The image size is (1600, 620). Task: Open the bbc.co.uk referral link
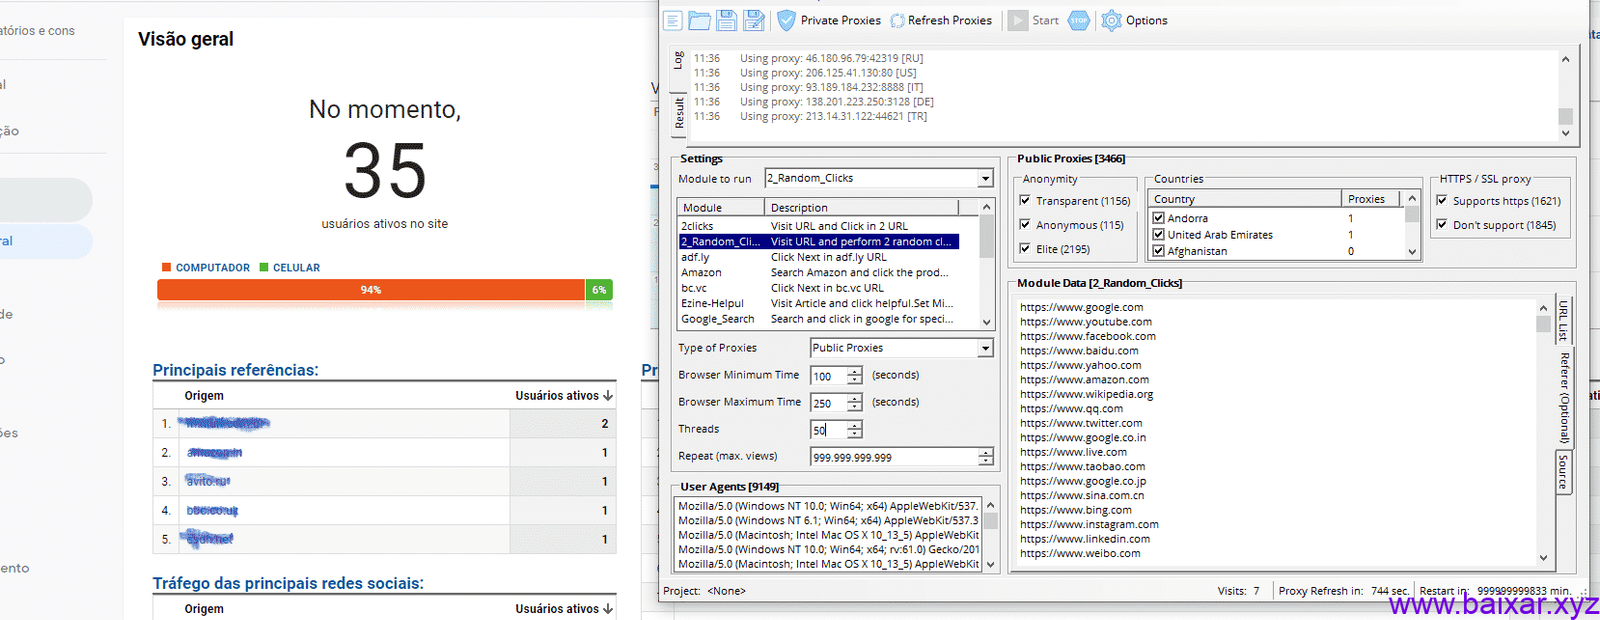[x=213, y=510]
